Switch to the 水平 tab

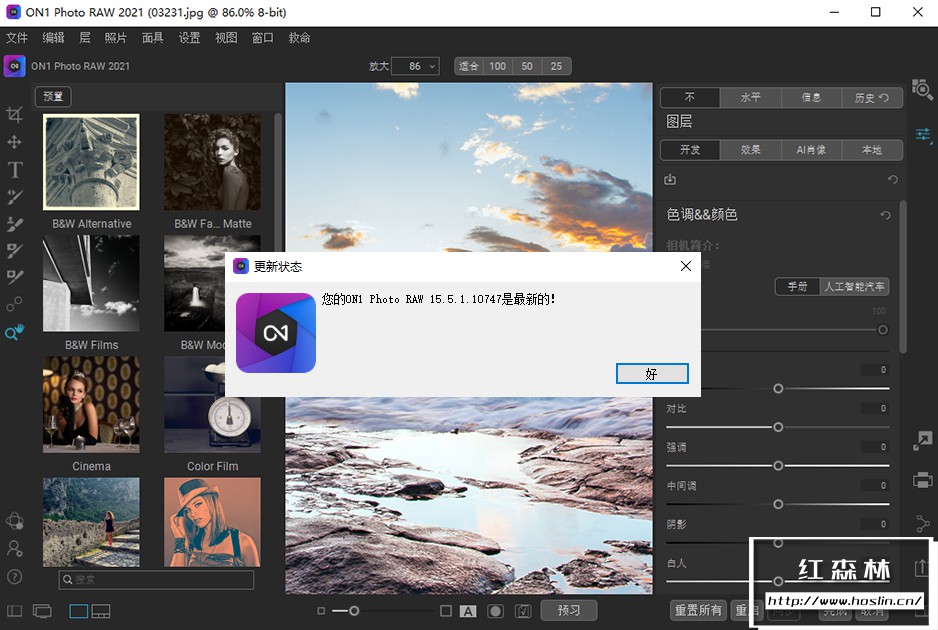751,97
